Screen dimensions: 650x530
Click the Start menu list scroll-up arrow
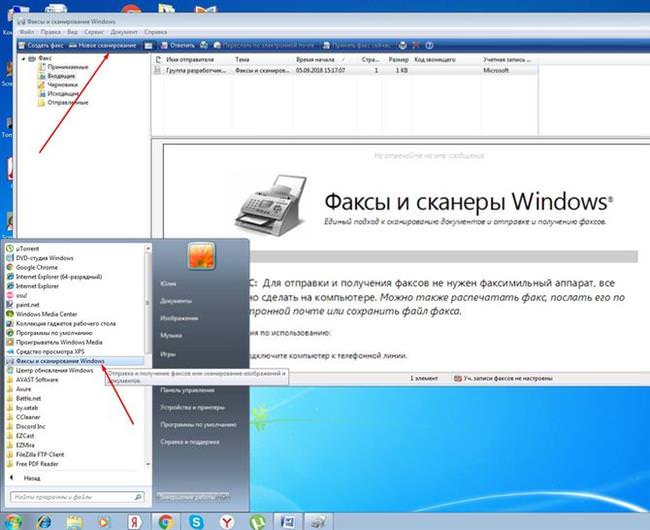pyautogui.click(x=148, y=248)
